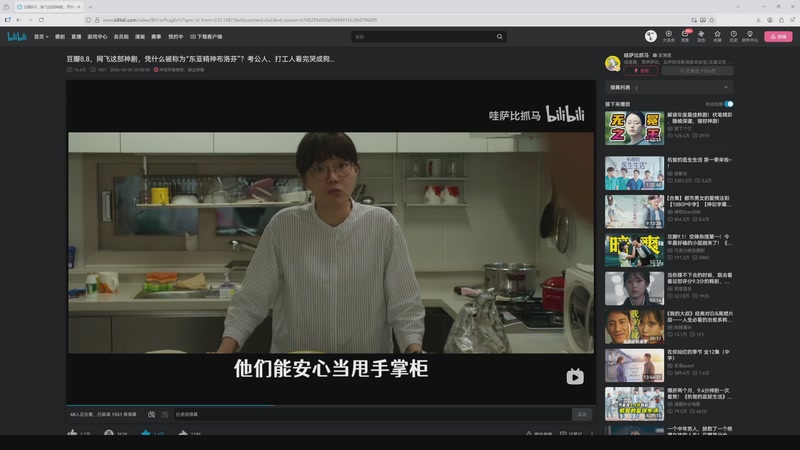Open the browser tab list chevron
Image resolution: width=800 pixels, height=450 pixels.
[738, 7]
